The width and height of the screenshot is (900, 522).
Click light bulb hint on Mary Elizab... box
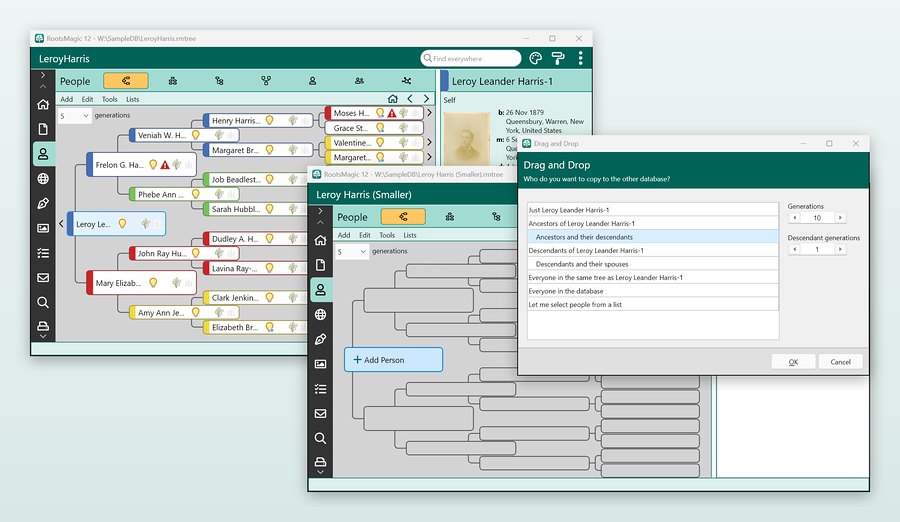153,283
